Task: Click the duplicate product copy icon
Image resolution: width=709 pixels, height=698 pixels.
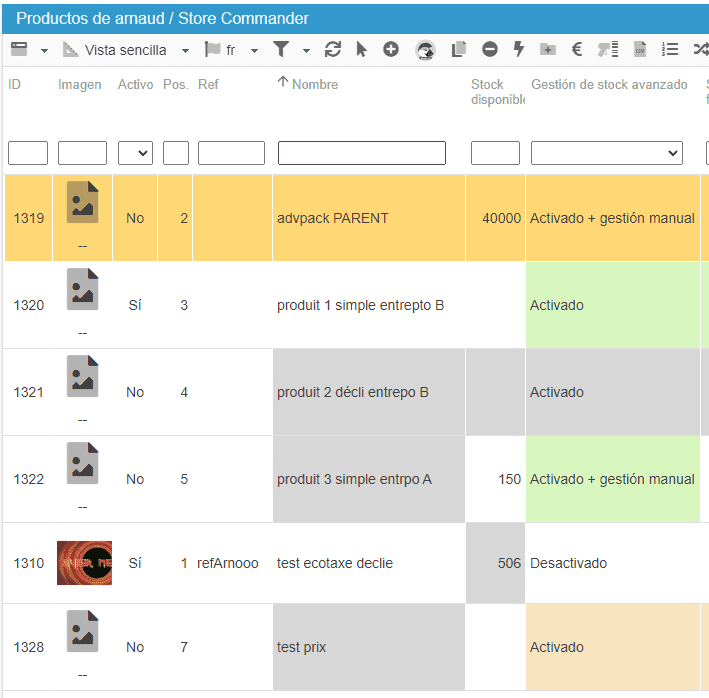Action: [x=459, y=49]
